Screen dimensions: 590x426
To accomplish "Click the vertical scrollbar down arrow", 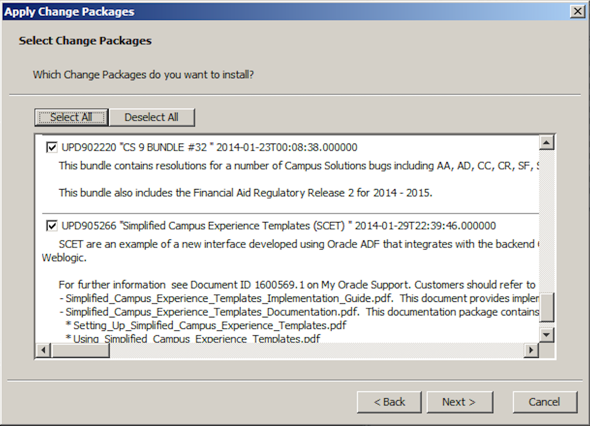I will pyautogui.click(x=546, y=335).
